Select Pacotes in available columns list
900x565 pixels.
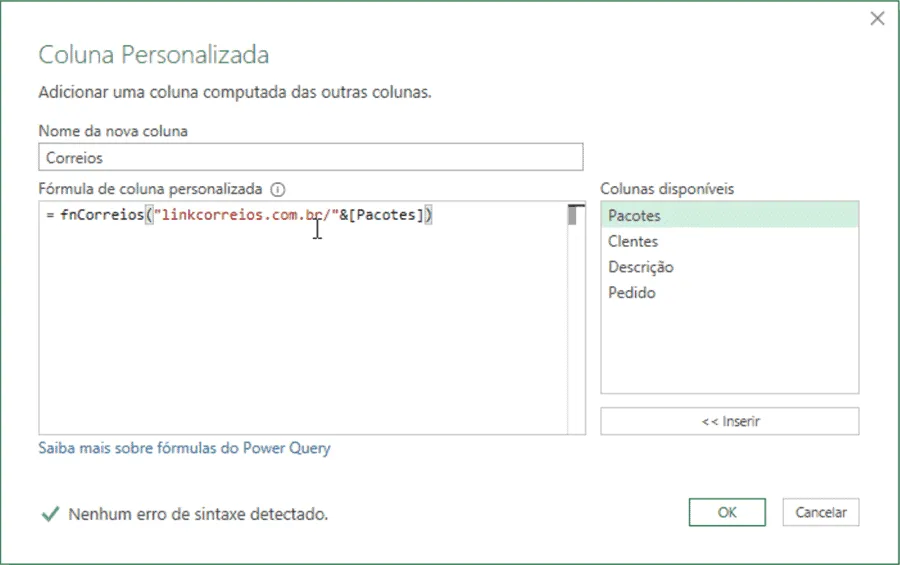(x=730, y=215)
